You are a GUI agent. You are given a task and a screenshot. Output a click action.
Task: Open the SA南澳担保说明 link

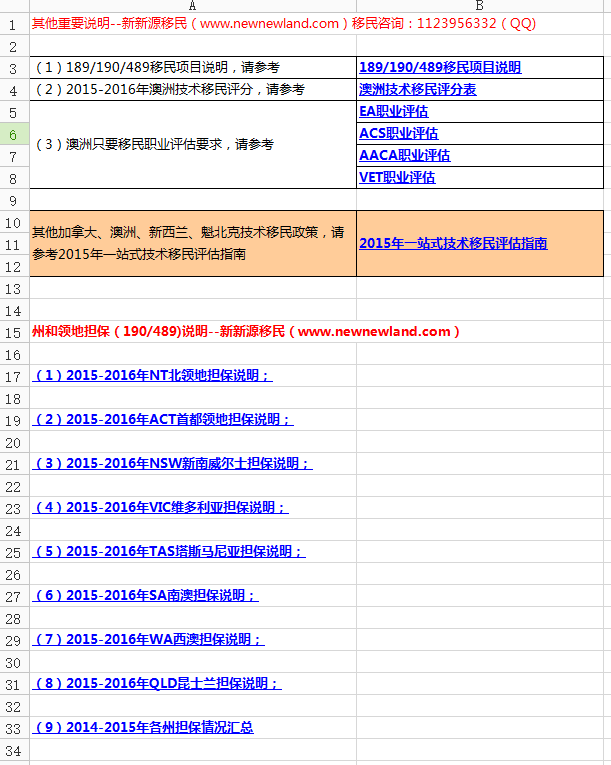(145, 595)
